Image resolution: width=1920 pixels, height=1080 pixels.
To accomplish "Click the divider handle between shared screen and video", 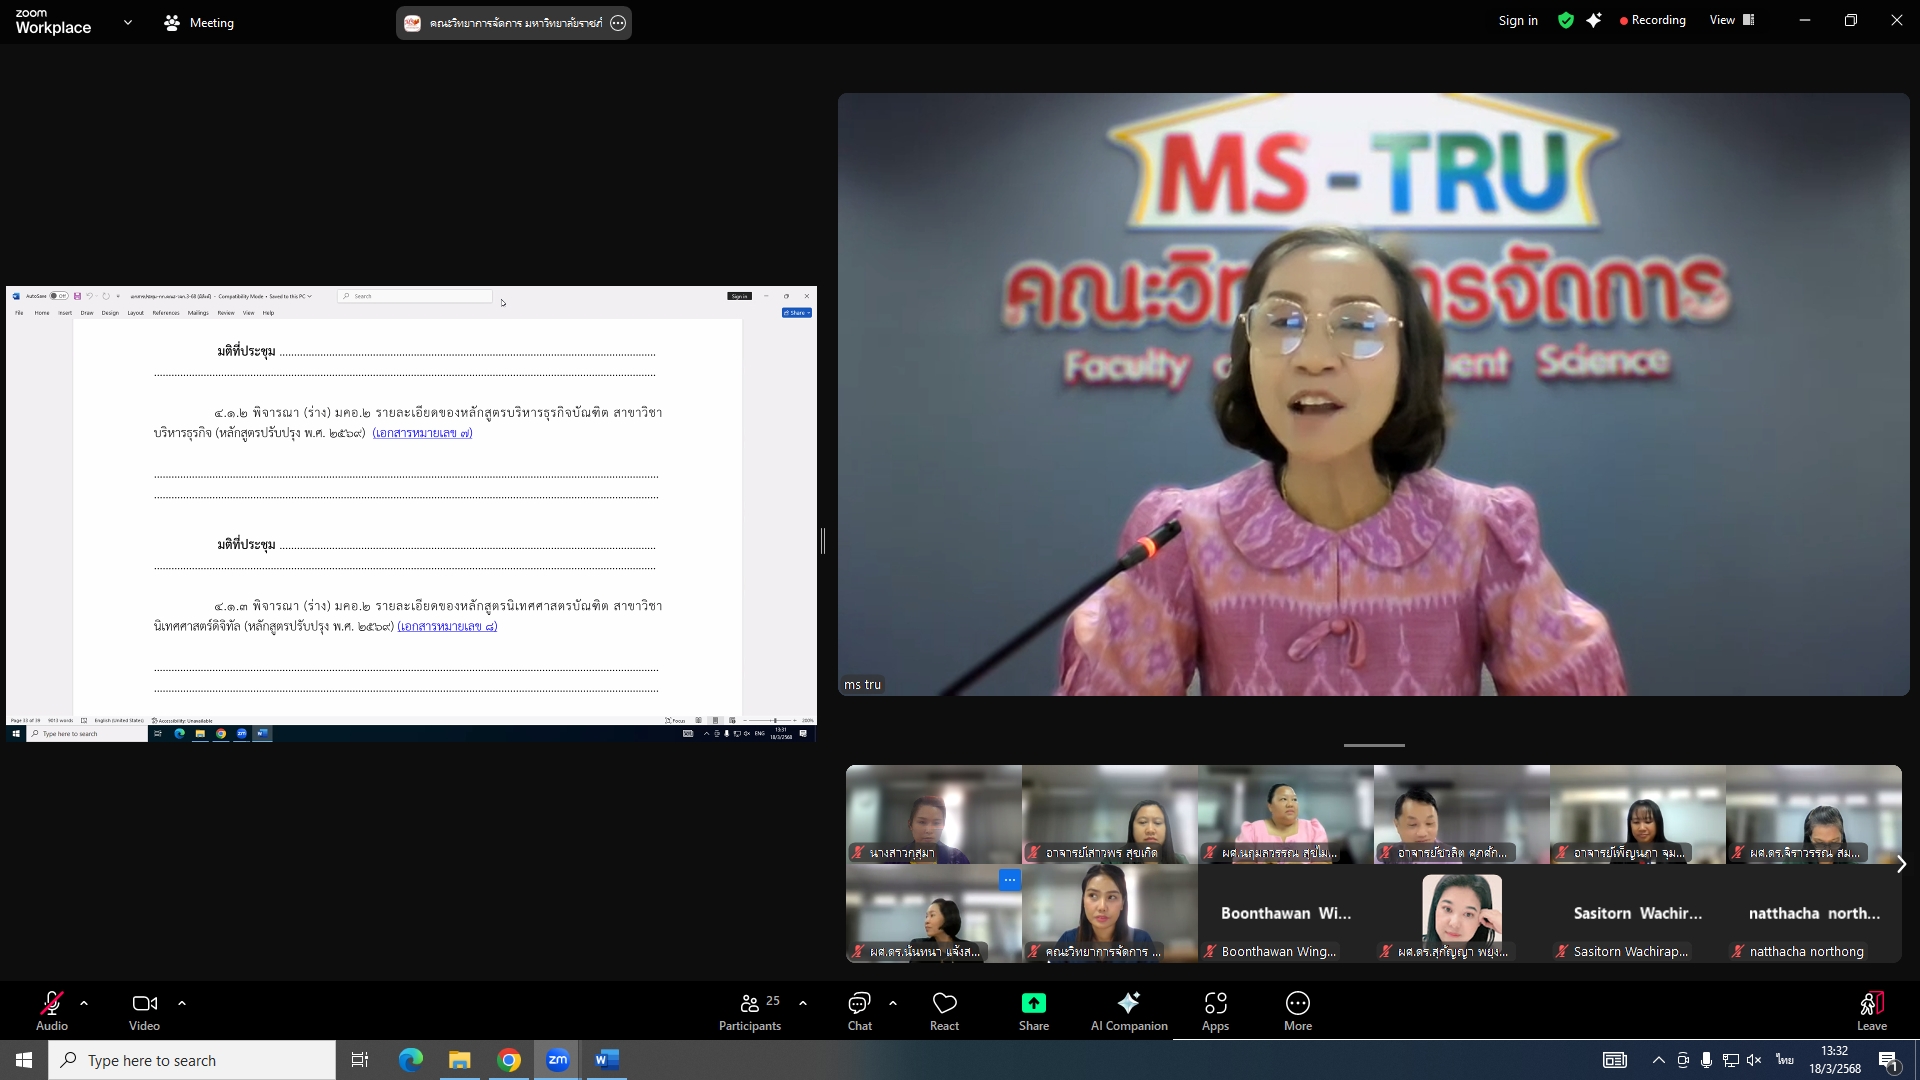I will [823, 541].
